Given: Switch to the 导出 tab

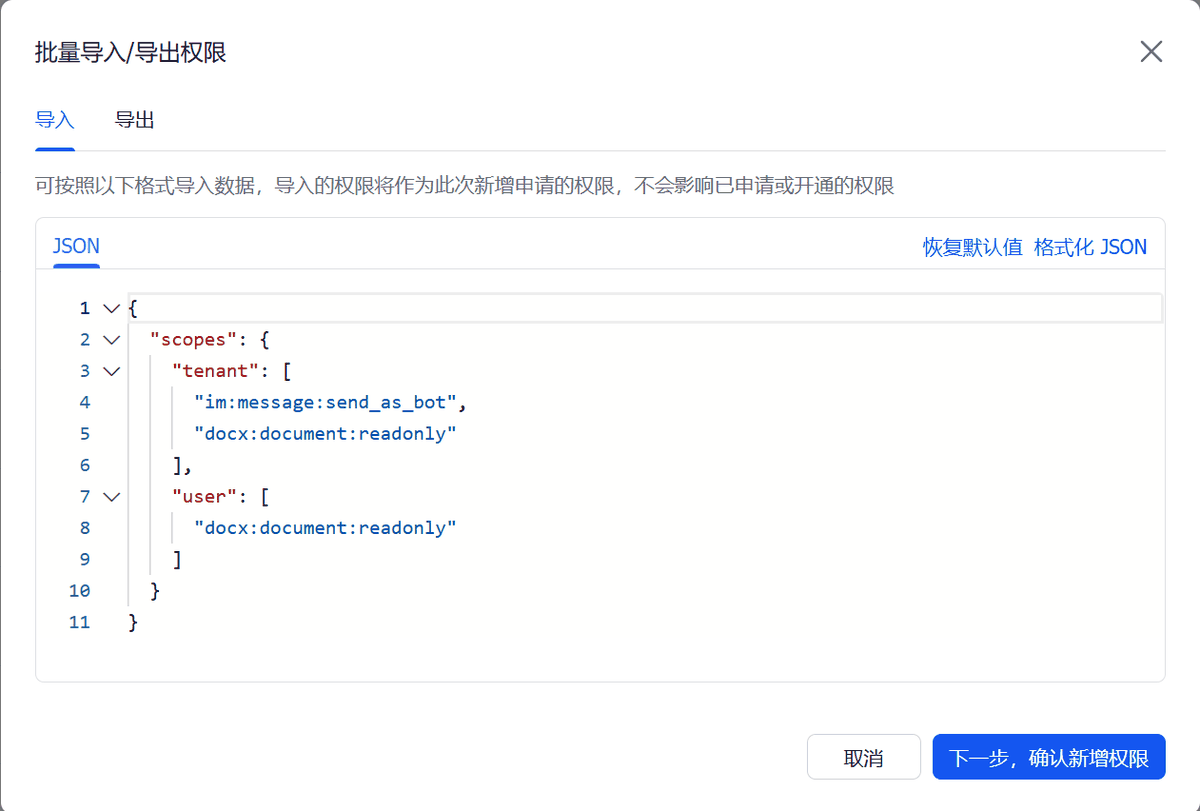Looking at the screenshot, I should (134, 121).
